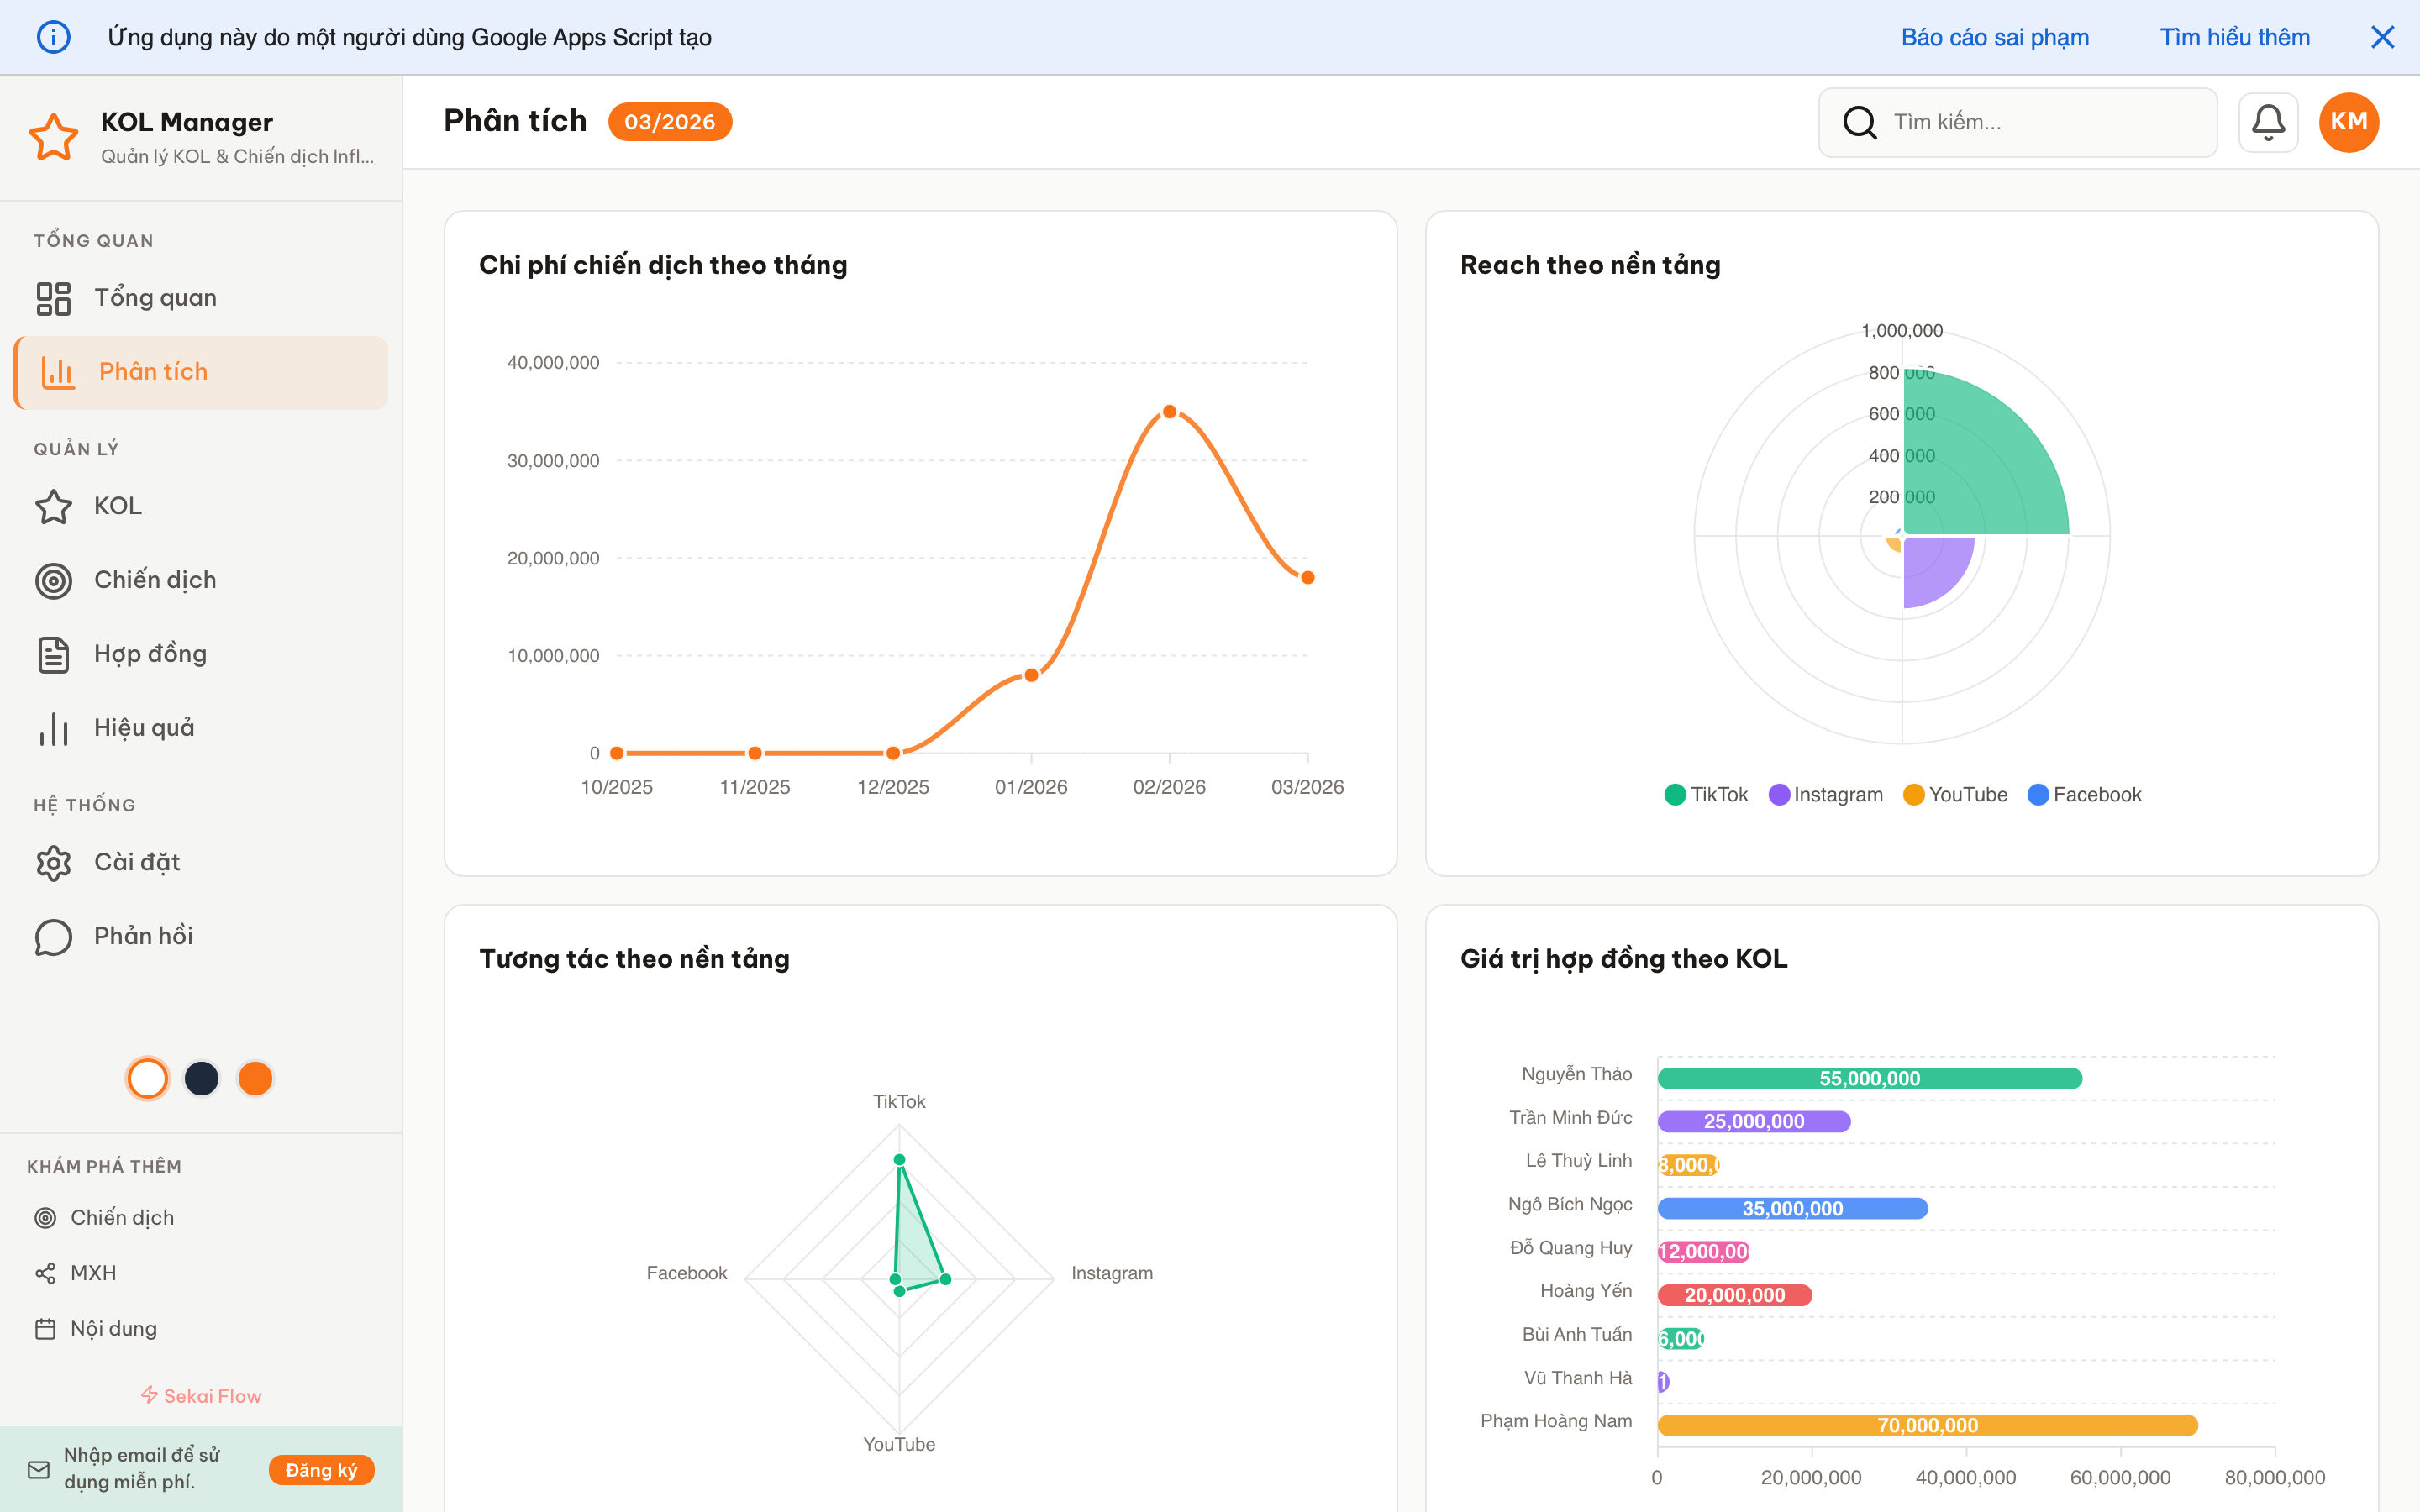Image resolution: width=2420 pixels, height=1512 pixels.
Task: Click the Tìm kiếm search field
Action: 2018,121
